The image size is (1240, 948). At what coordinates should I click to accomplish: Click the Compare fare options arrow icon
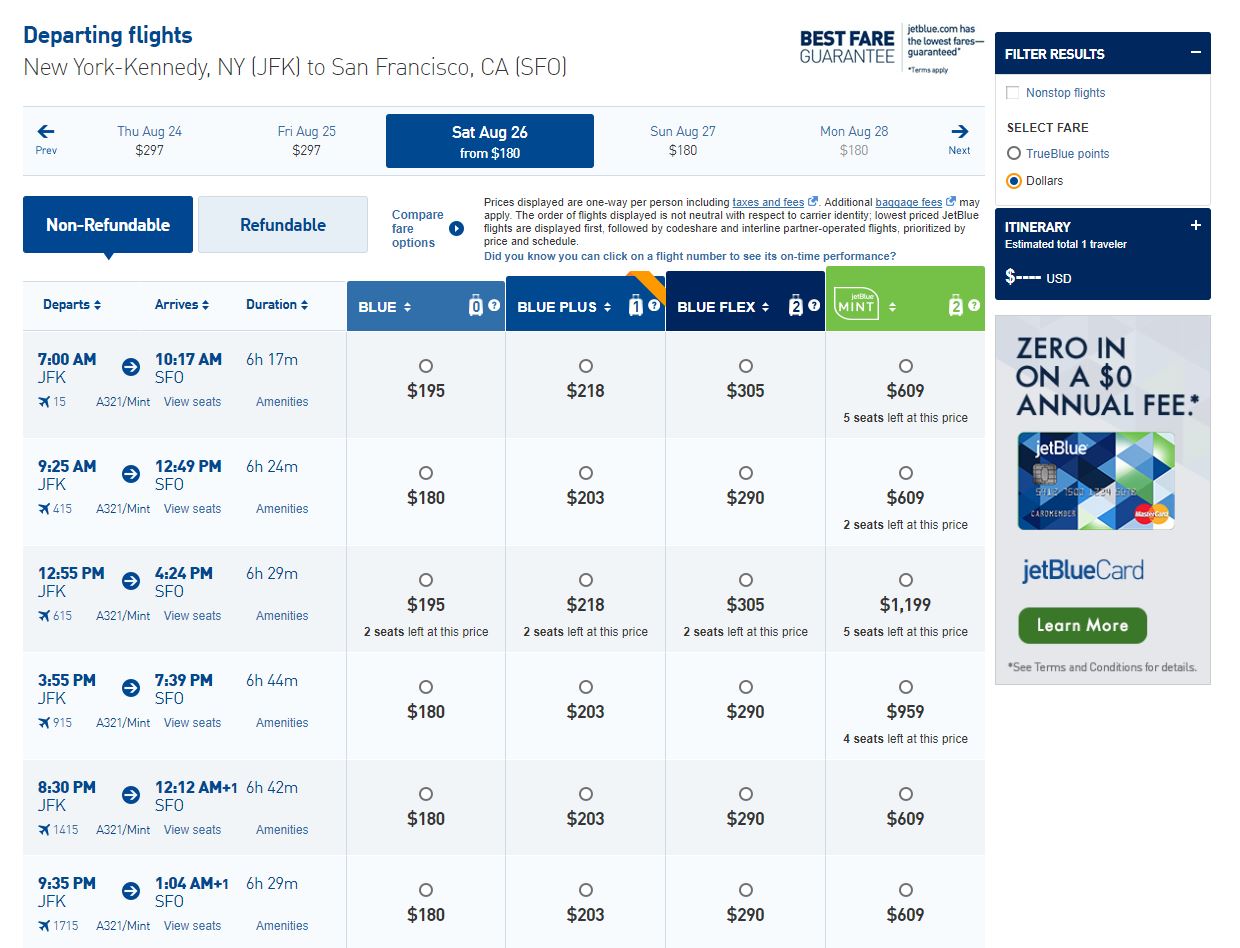[457, 228]
